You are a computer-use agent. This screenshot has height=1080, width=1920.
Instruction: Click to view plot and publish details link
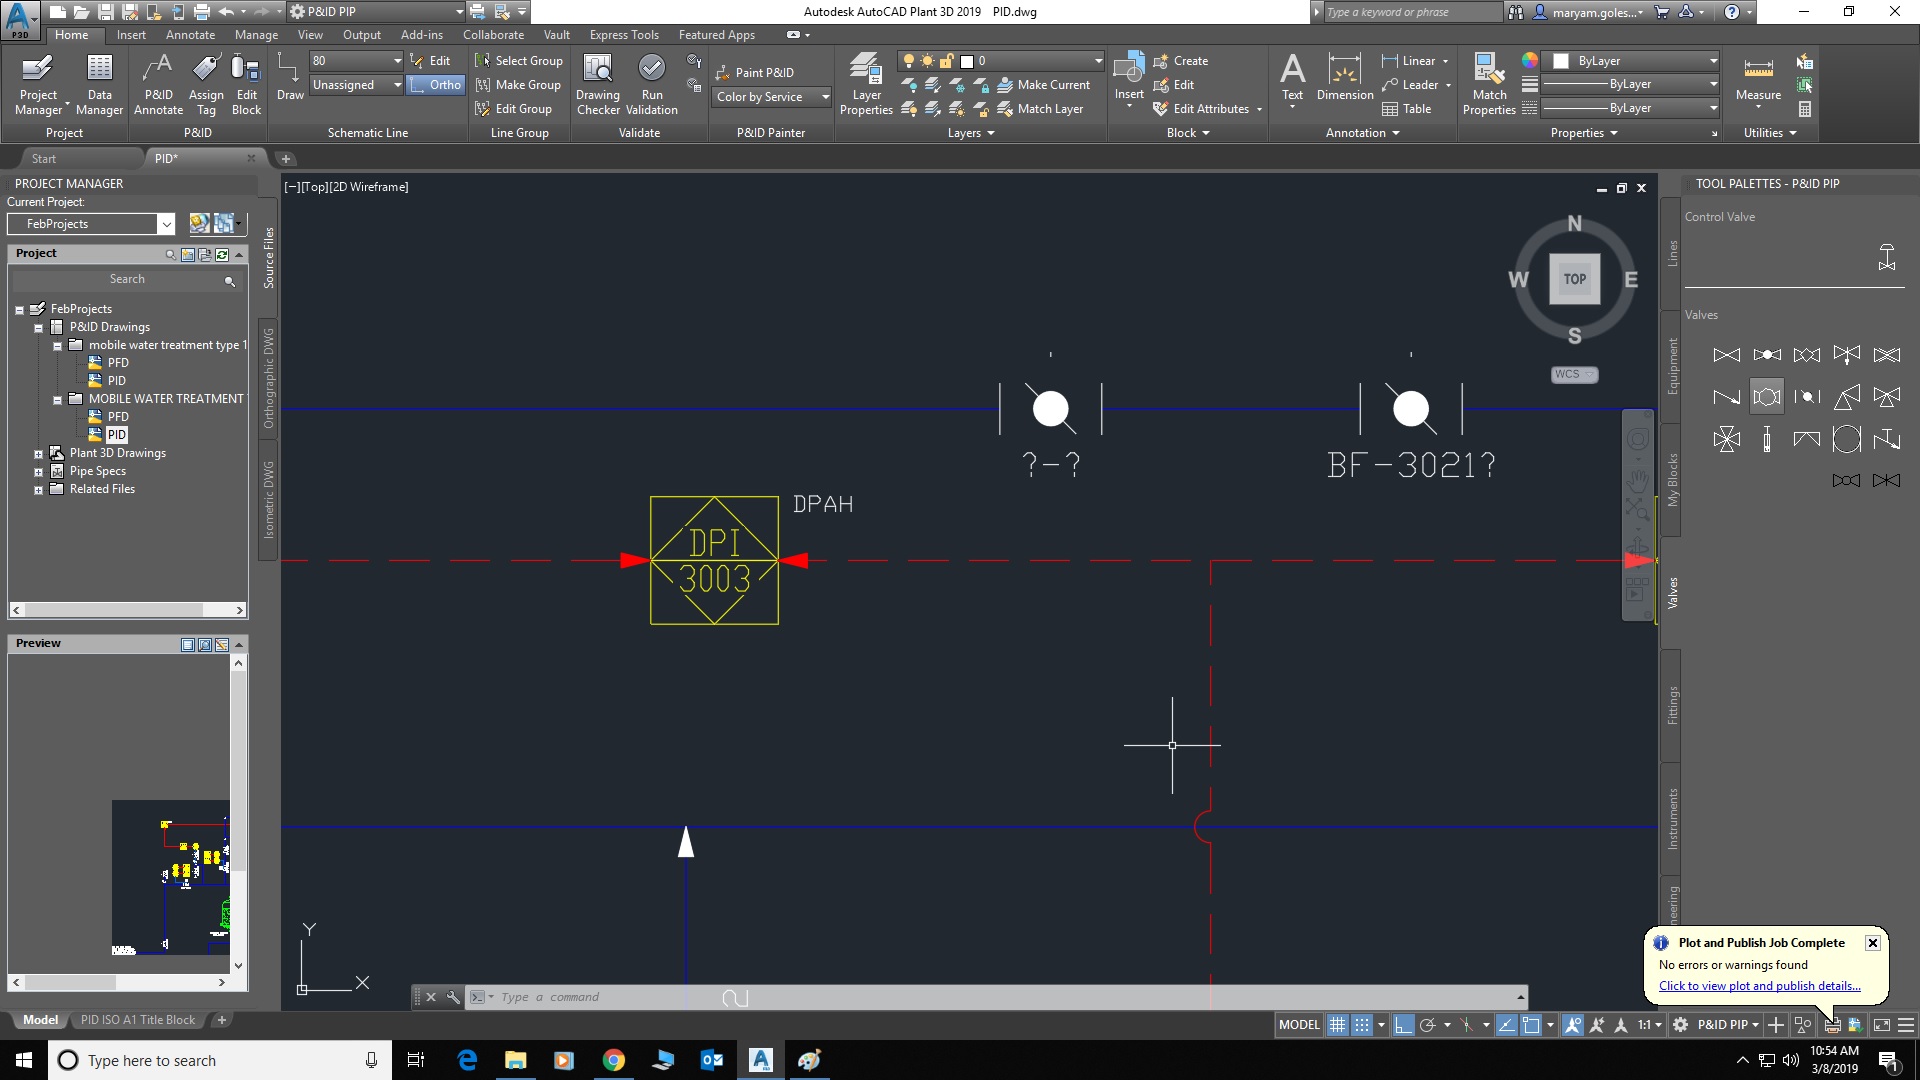click(1759, 986)
